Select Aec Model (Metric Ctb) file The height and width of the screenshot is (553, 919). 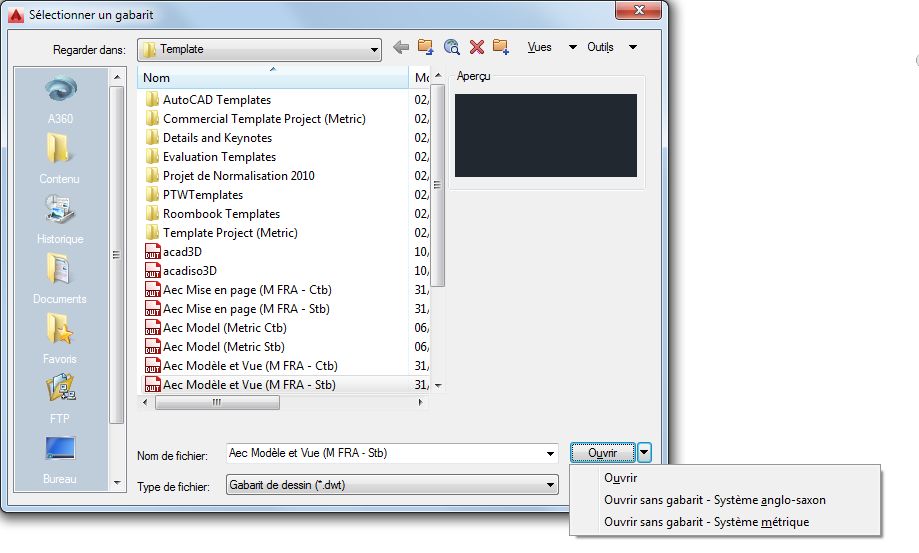(x=216, y=328)
